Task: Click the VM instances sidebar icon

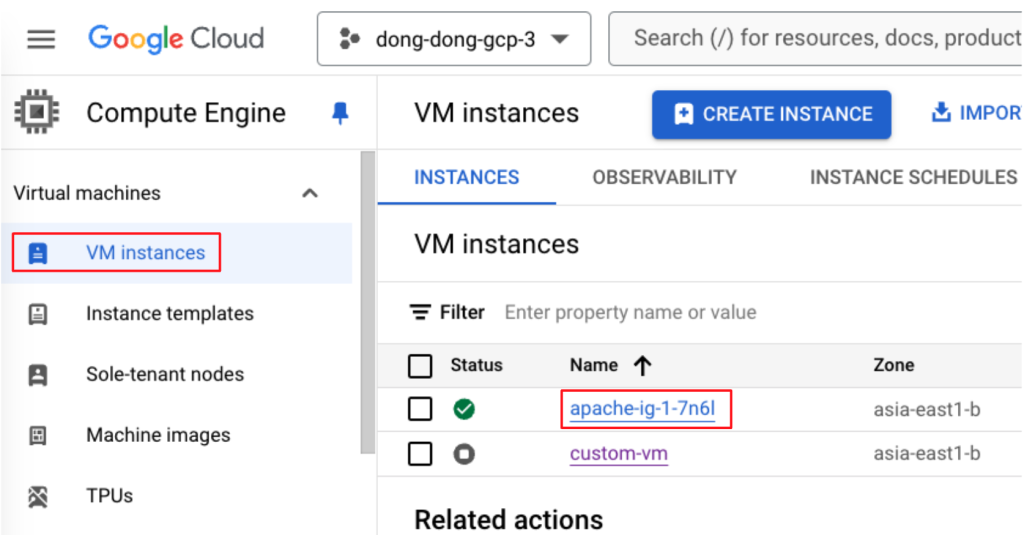Action: click(x=38, y=253)
